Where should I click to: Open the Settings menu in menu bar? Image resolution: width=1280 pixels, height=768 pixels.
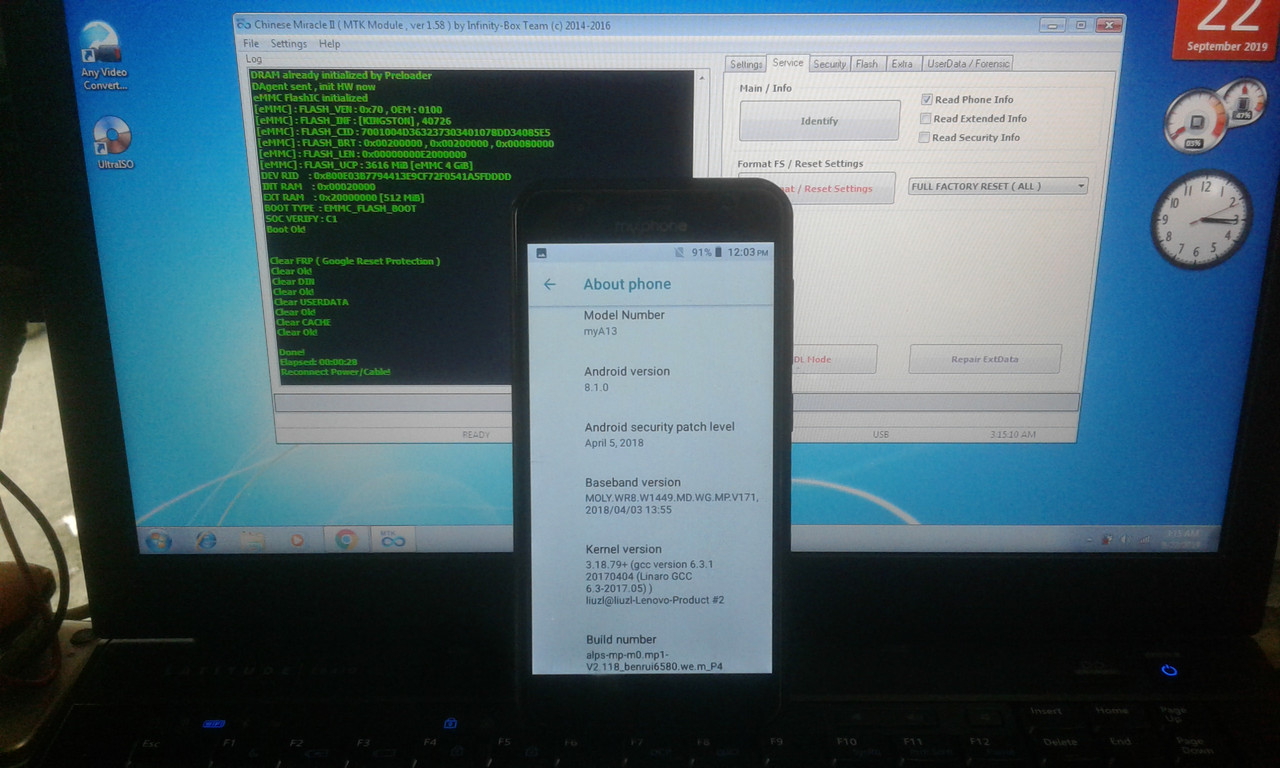tap(289, 44)
